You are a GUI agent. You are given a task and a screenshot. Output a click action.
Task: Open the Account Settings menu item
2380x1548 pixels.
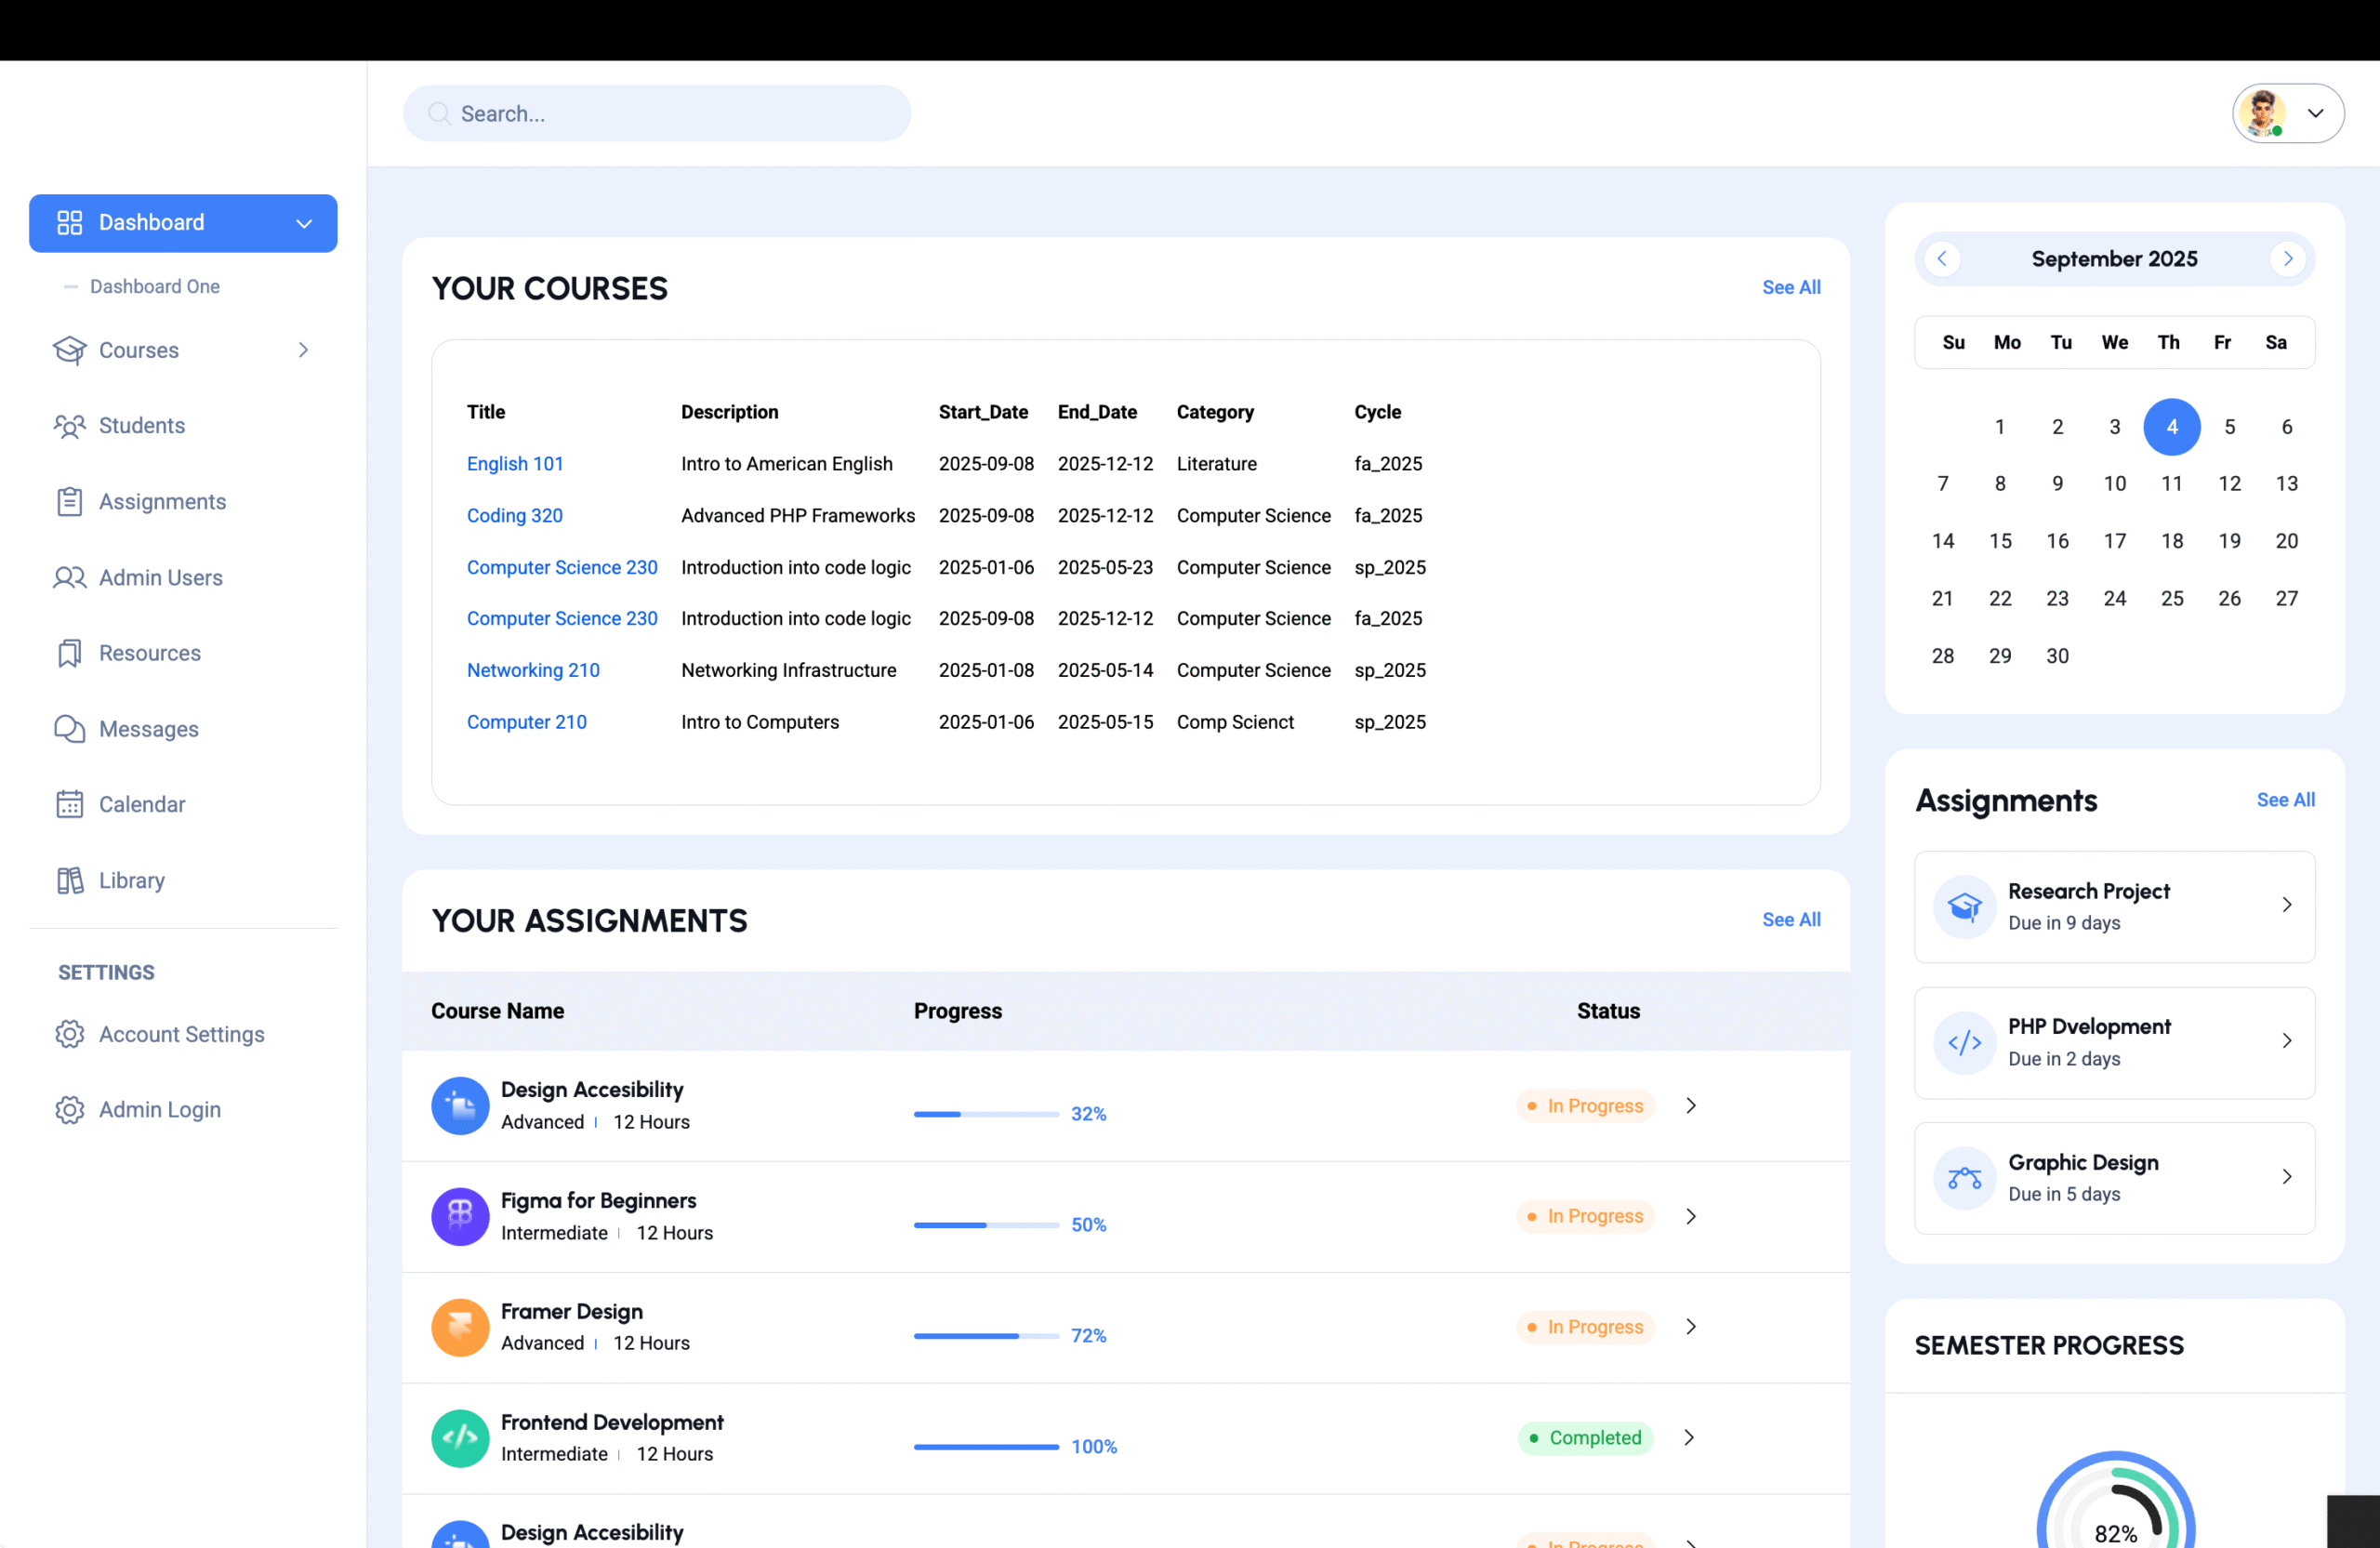[x=183, y=1034]
